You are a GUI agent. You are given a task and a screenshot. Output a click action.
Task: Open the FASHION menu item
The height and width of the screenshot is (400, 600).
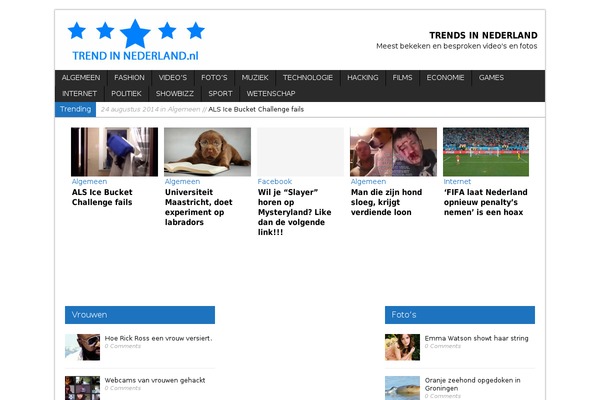tap(129, 78)
